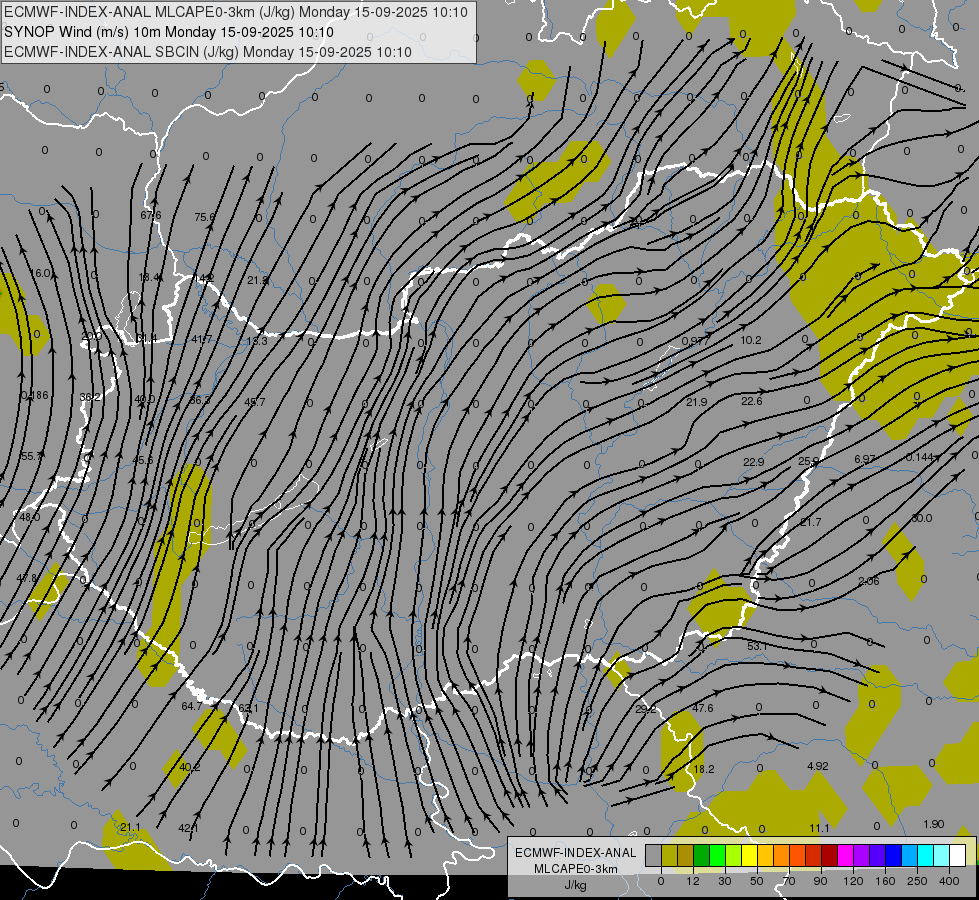Click the map value 48.0
This screenshot has height=900, width=979.
click(29, 517)
